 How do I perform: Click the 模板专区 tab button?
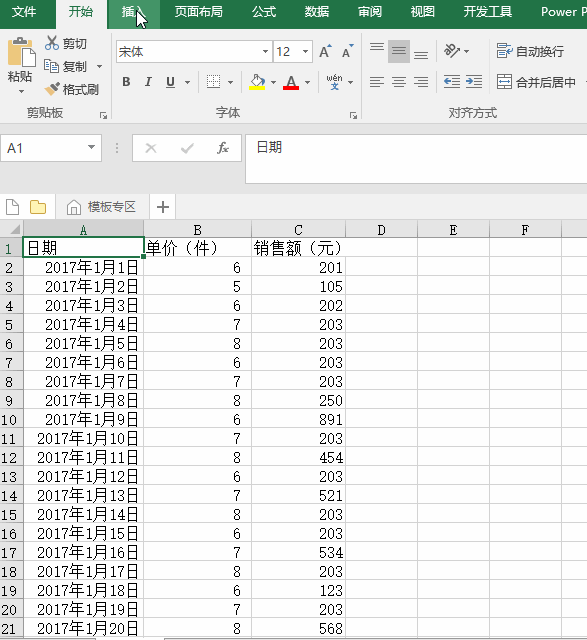point(102,207)
